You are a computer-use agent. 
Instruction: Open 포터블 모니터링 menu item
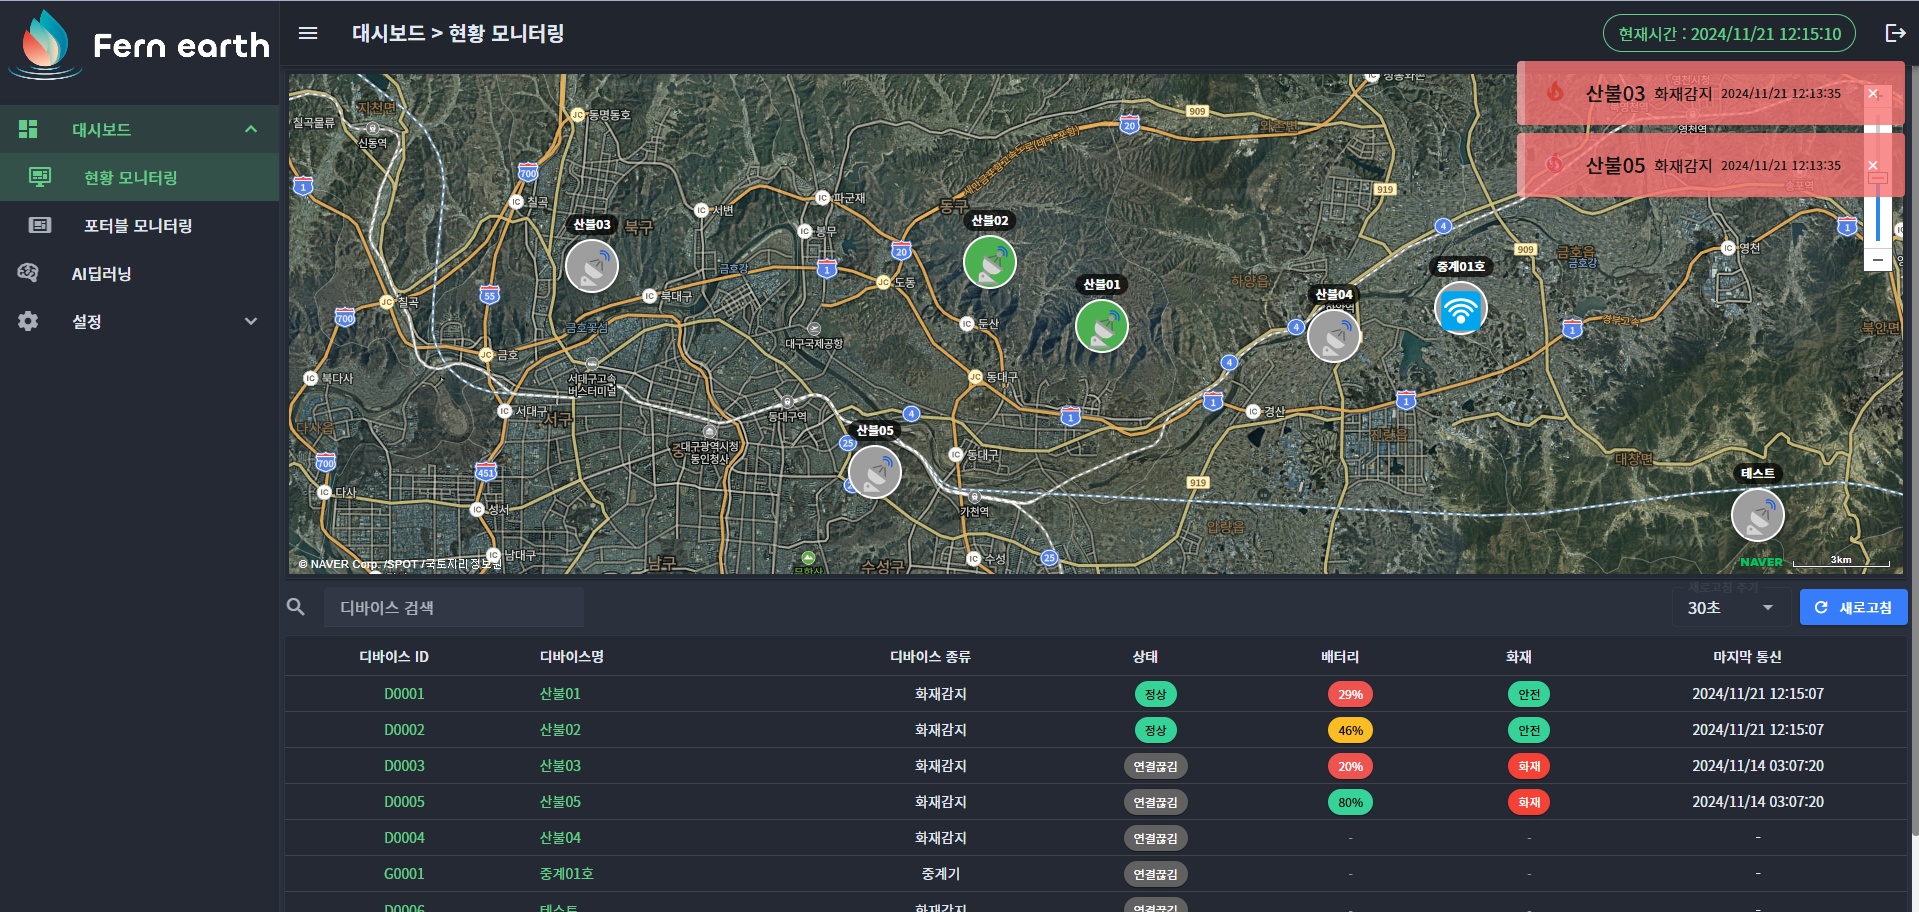139,225
